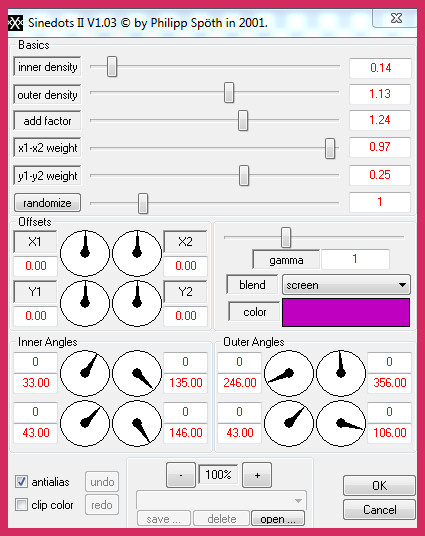Image resolution: width=425 pixels, height=536 pixels.
Task: Enable the clip color checkbox
Action: (22, 505)
